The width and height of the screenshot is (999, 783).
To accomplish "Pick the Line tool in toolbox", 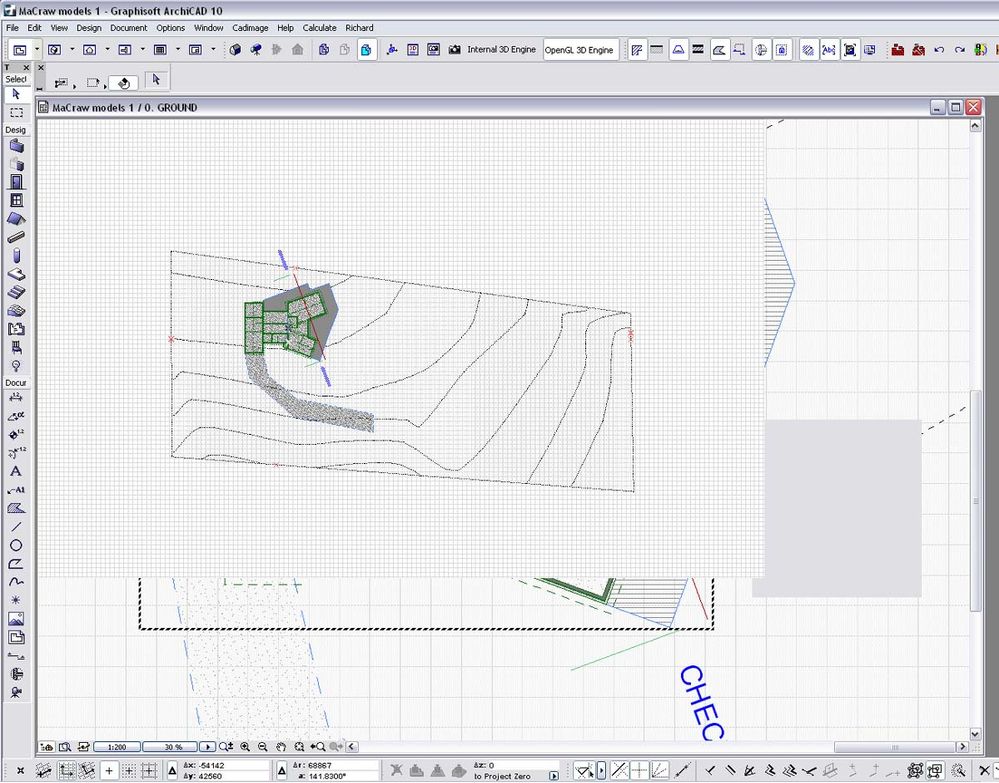I will pyautogui.click(x=16, y=526).
